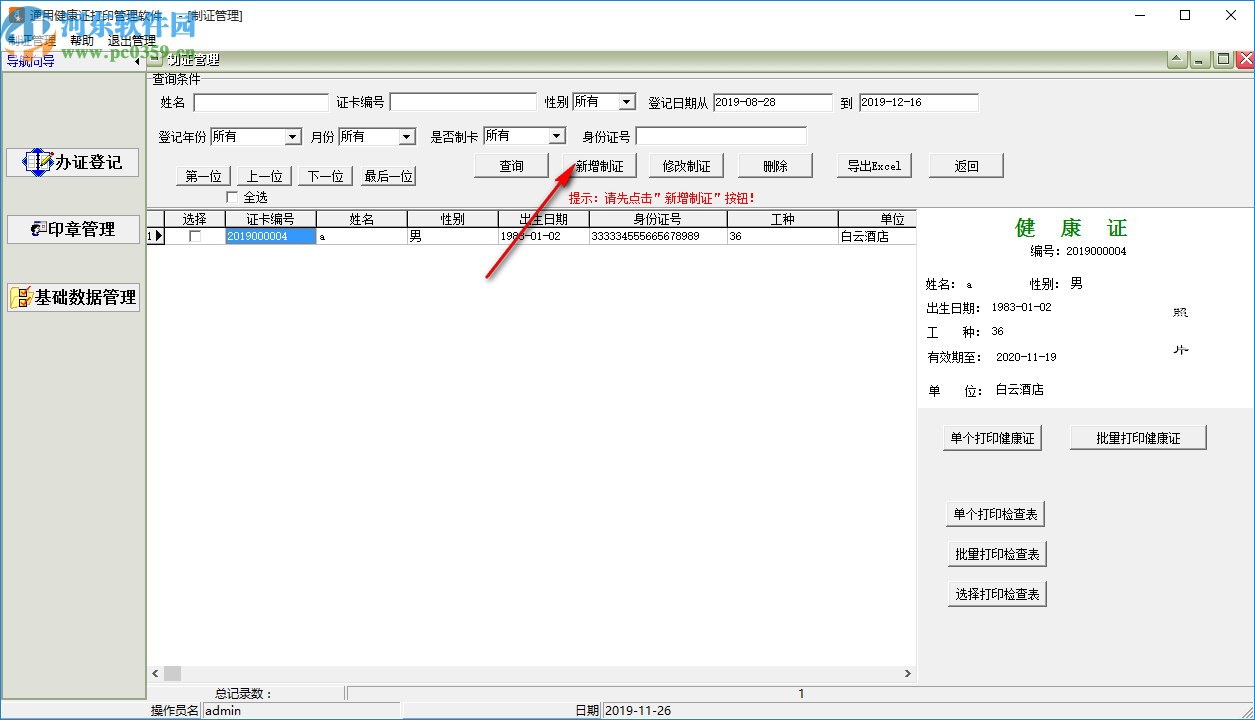Select the ID cell 333334555665678989

(658, 237)
